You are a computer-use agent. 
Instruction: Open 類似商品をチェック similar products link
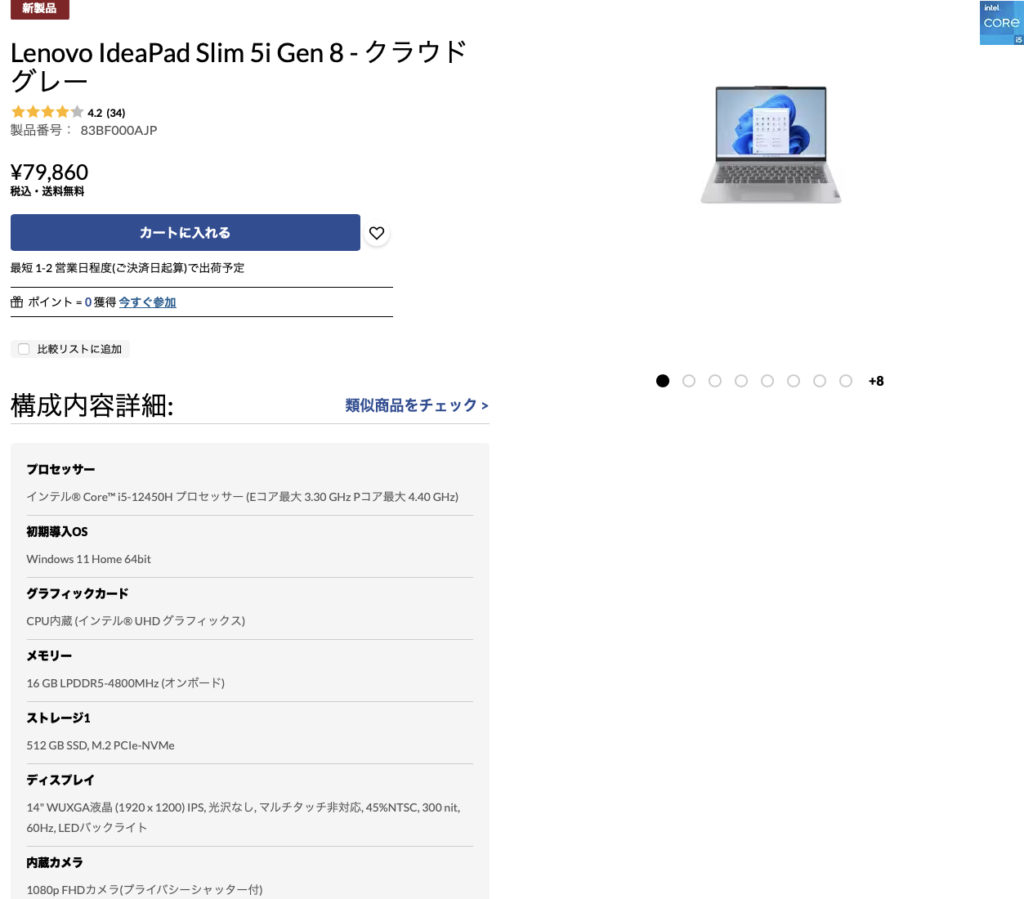coord(417,405)
